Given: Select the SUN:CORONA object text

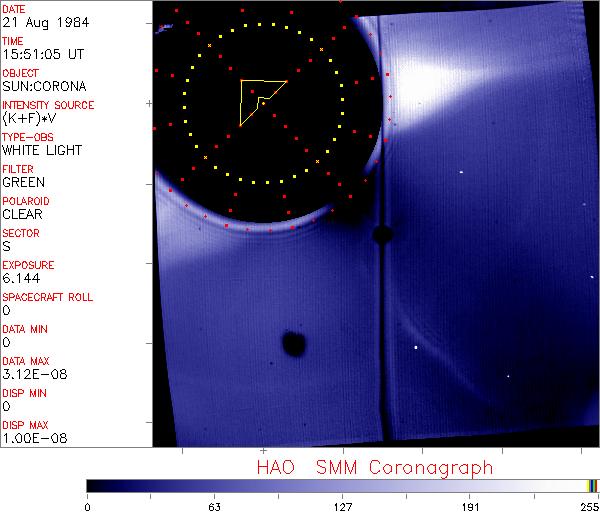Looking at the screenshot, I should pos(43,86).
